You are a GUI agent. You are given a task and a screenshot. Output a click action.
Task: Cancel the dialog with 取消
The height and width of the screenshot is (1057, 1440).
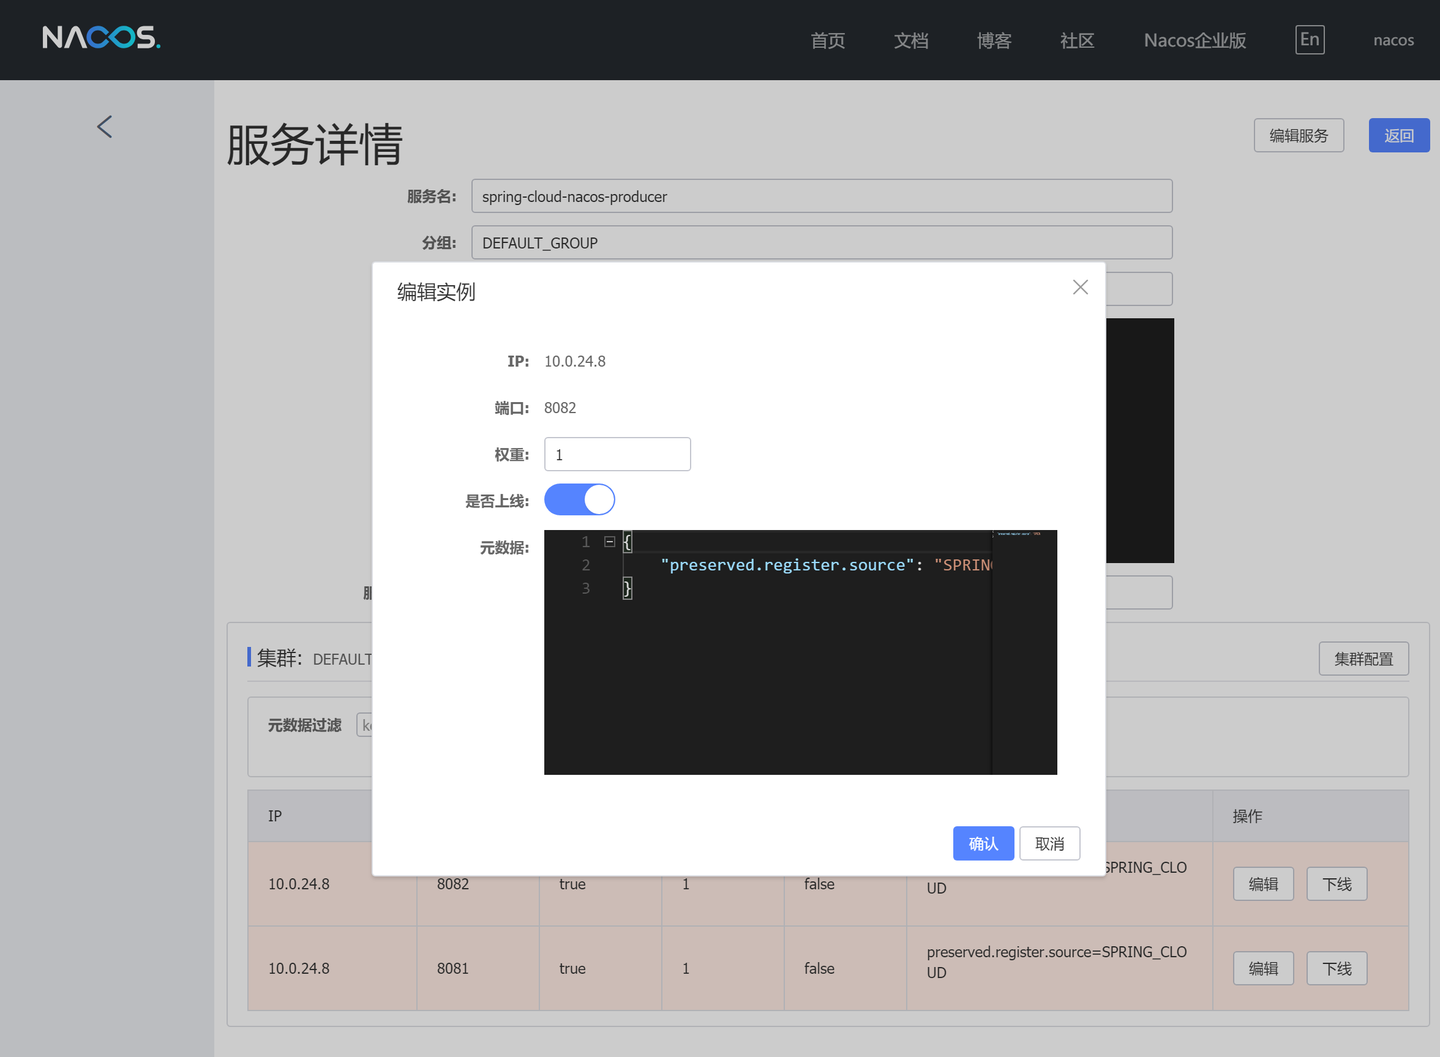[x=1049, y=843]
